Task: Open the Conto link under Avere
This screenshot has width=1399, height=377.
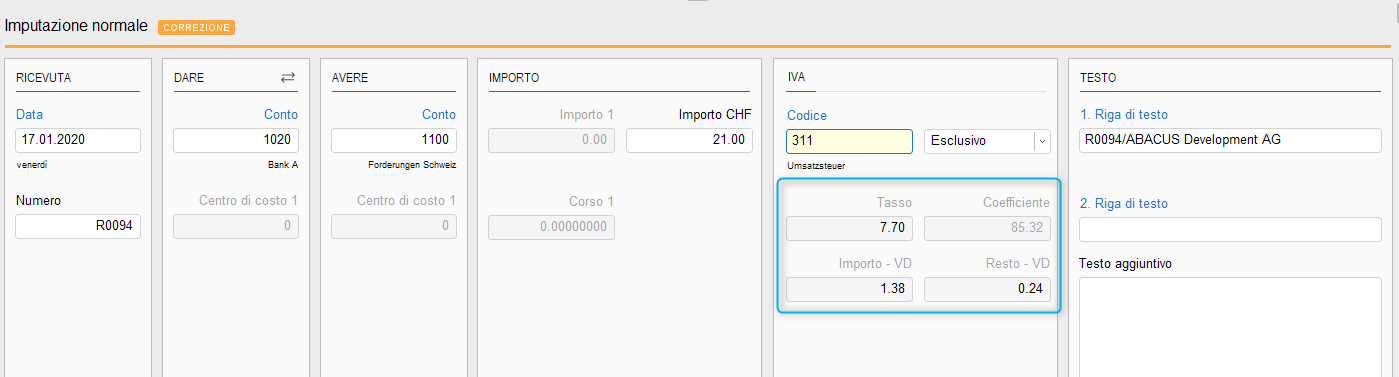Action: [x=439, y=115]
